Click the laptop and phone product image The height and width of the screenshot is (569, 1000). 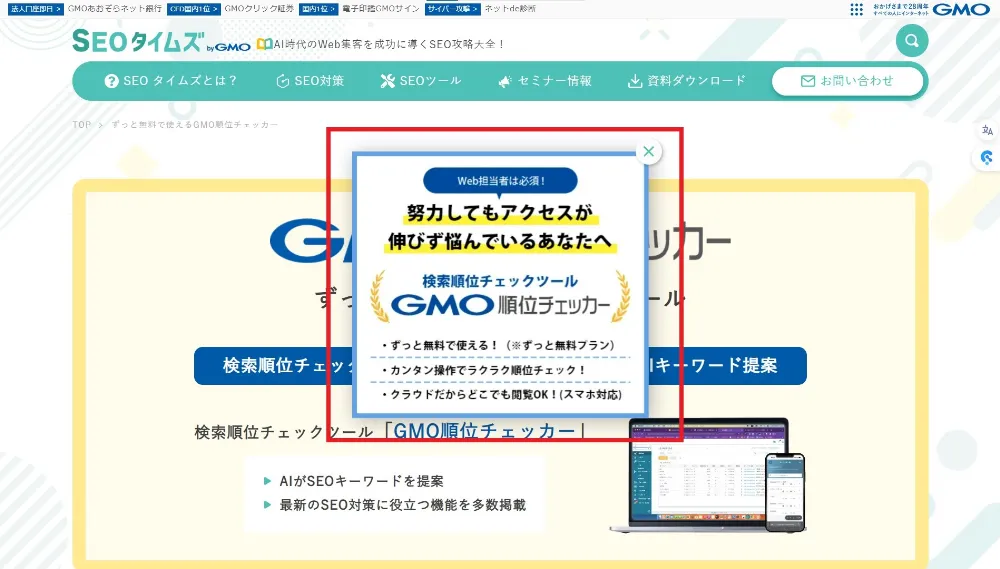(x=708, y=475)
